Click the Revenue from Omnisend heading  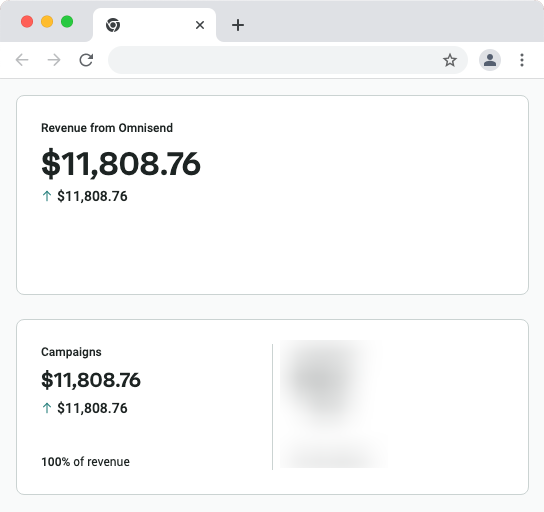(107, 128)
